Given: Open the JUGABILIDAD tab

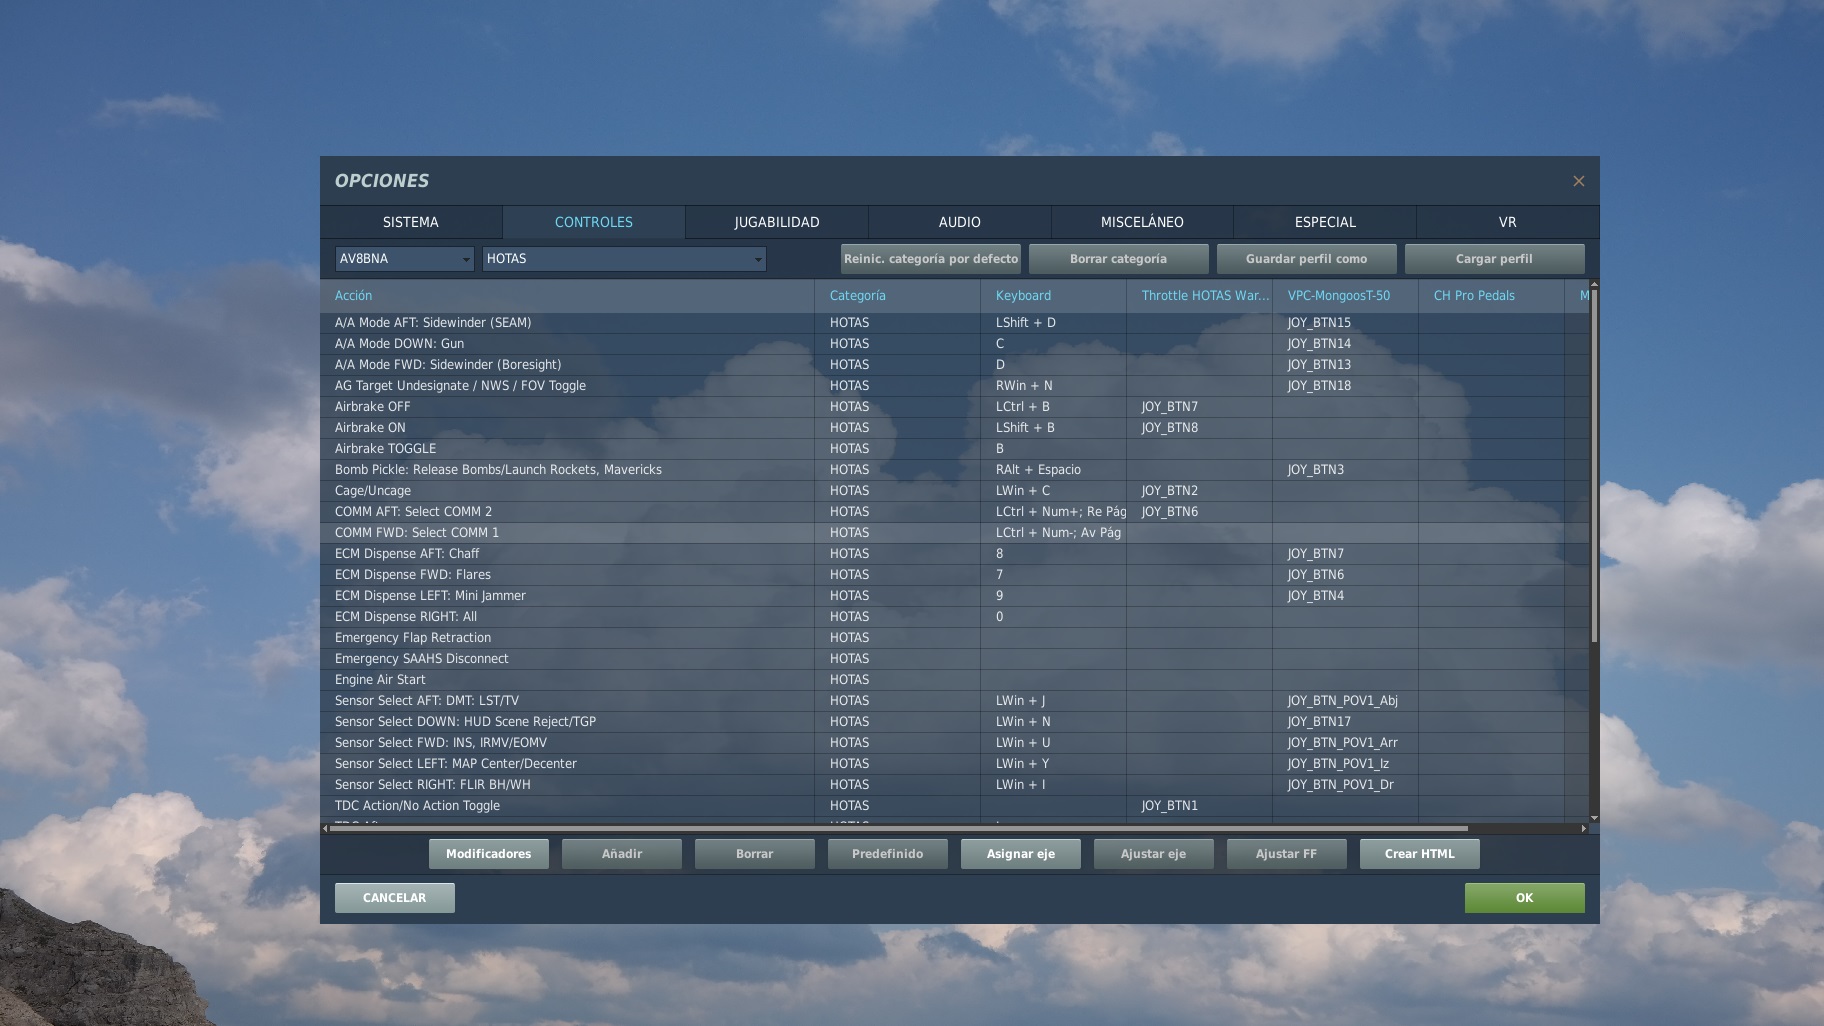Looking at the screenshot, I should pyautogui.click(x=777, y=222).
